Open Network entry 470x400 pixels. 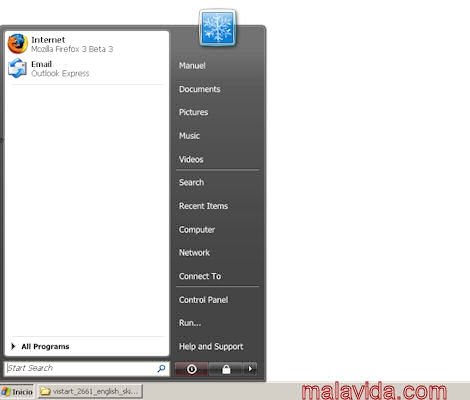194,253
